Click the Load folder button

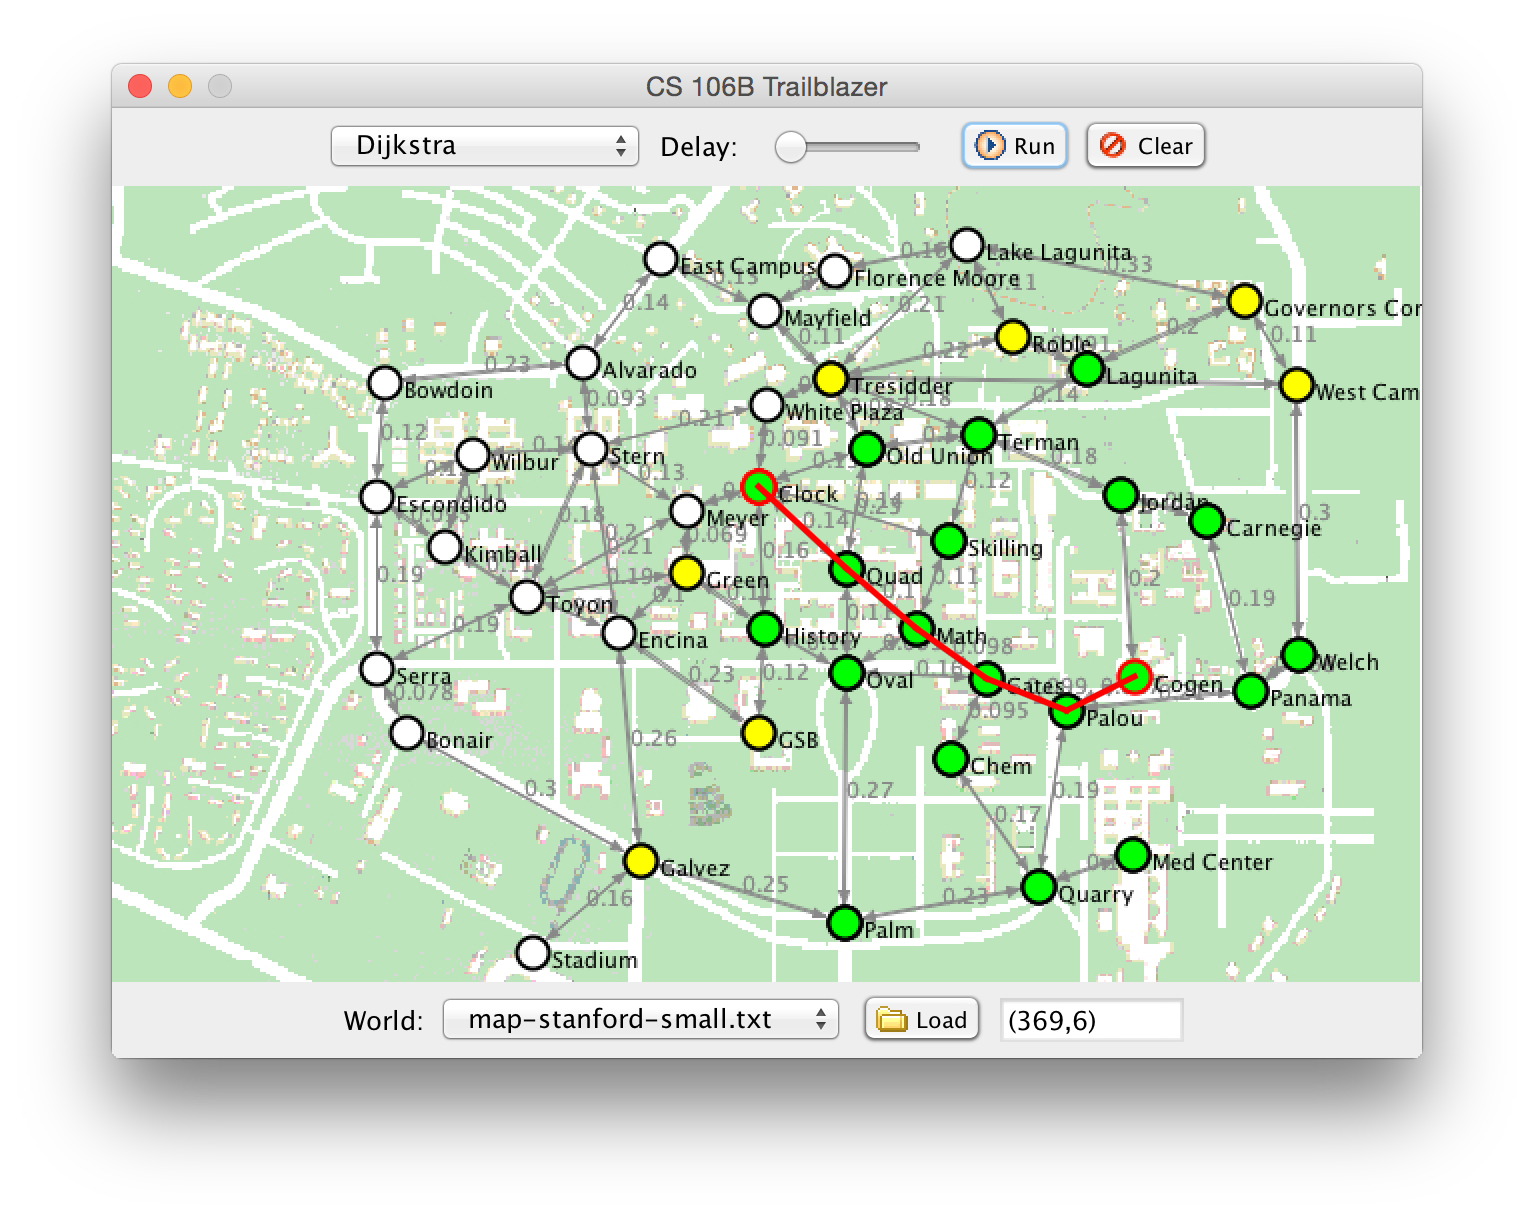921,1019
